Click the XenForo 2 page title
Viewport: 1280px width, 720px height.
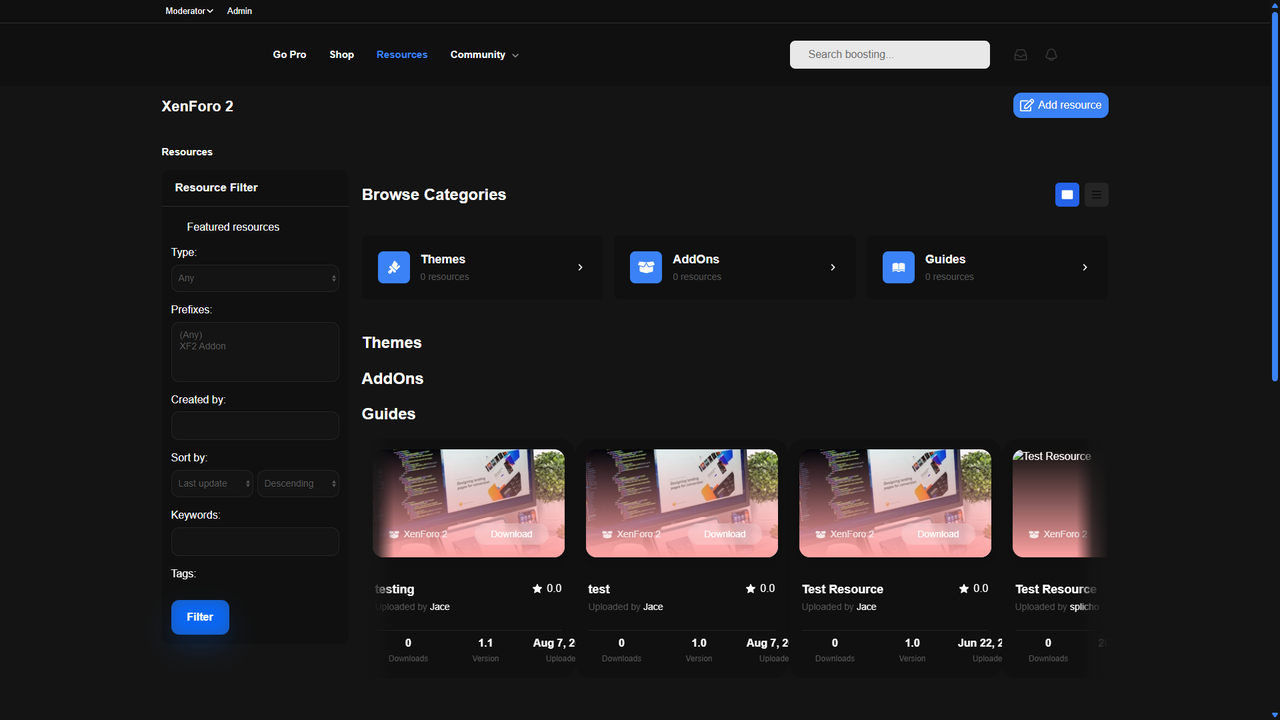pos(197,106)
